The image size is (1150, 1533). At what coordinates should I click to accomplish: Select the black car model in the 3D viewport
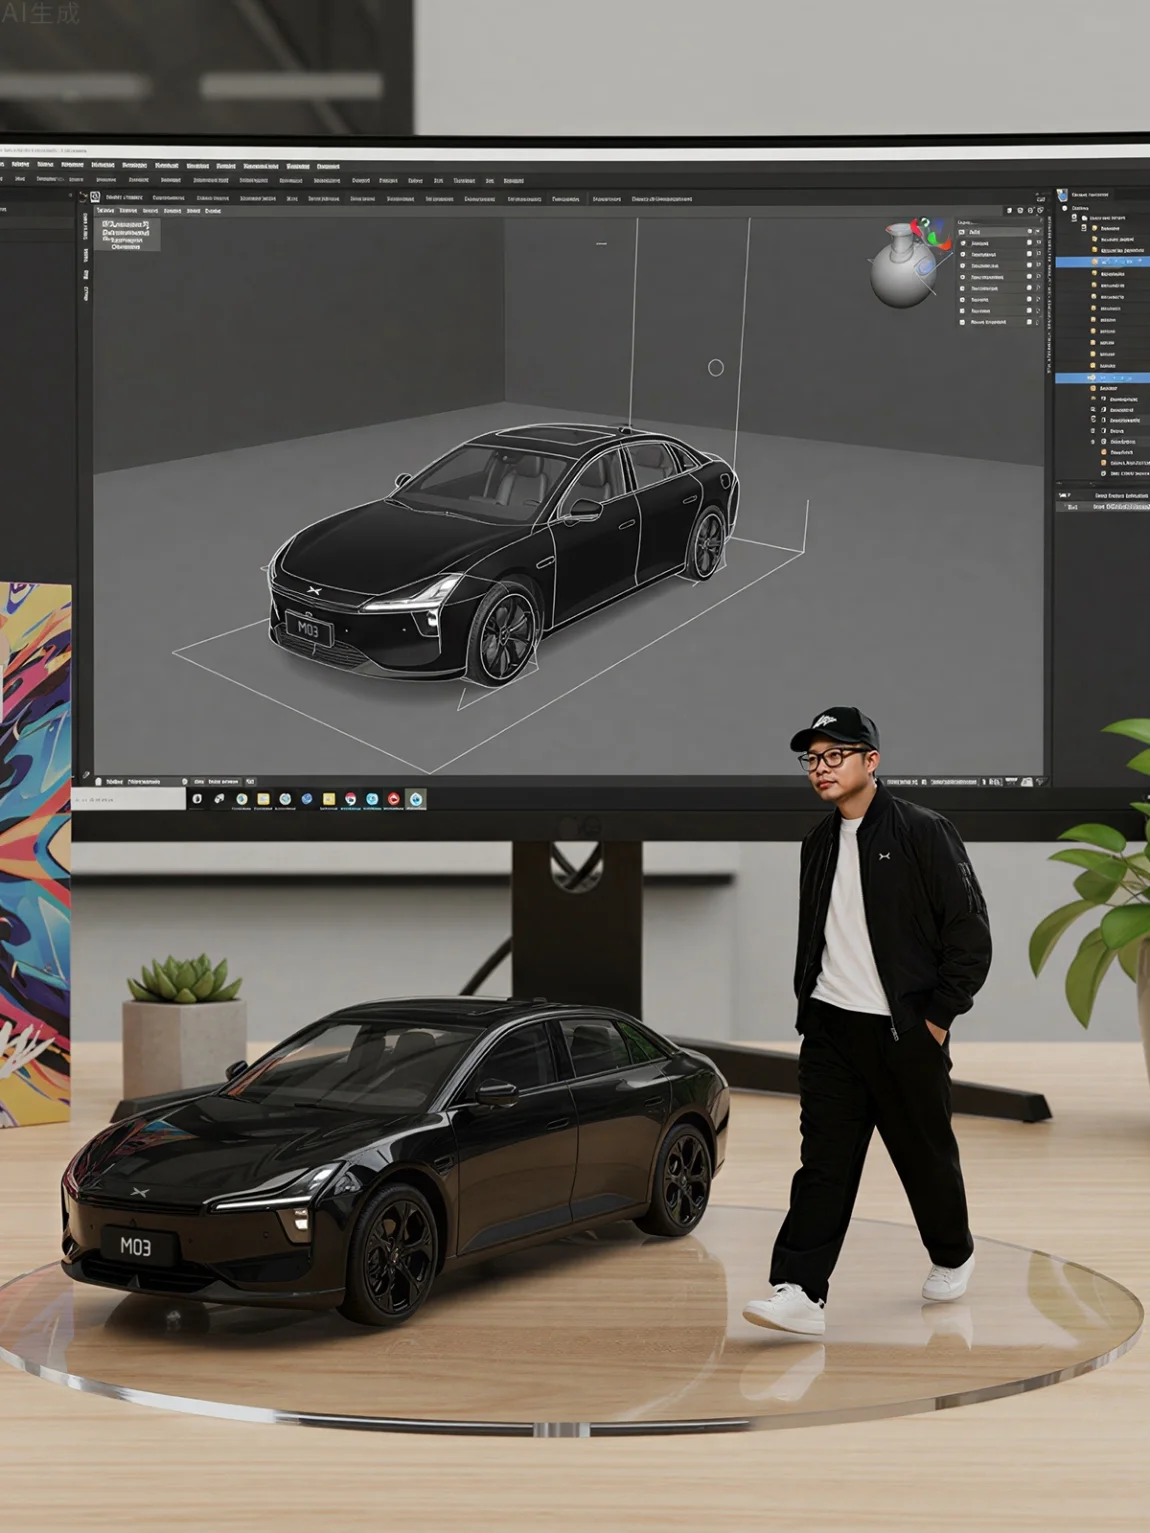[x=503, y=555]
